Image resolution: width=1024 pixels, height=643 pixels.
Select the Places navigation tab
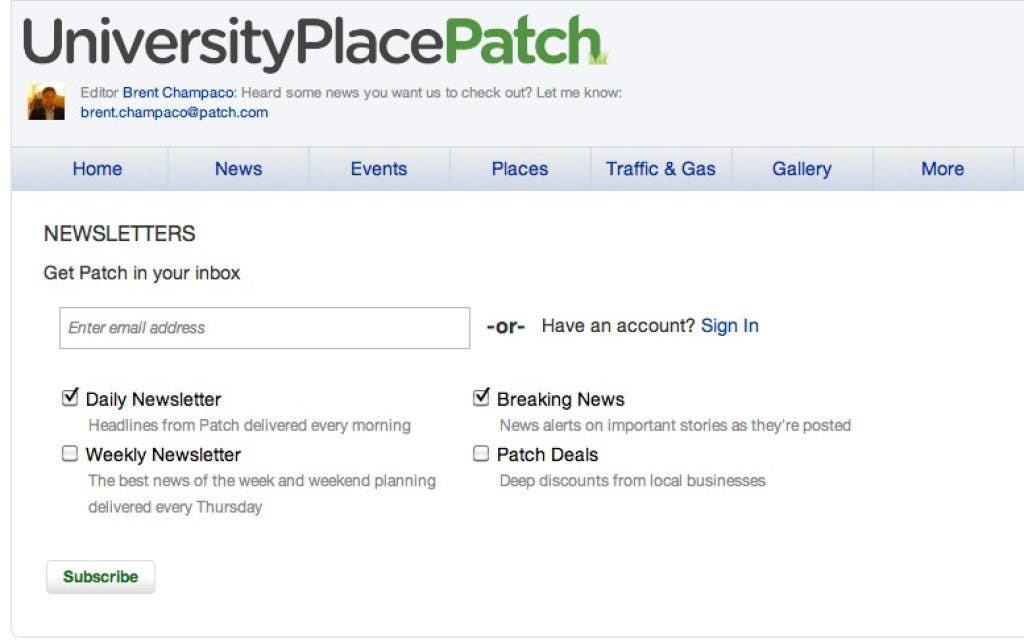(520, 169)
